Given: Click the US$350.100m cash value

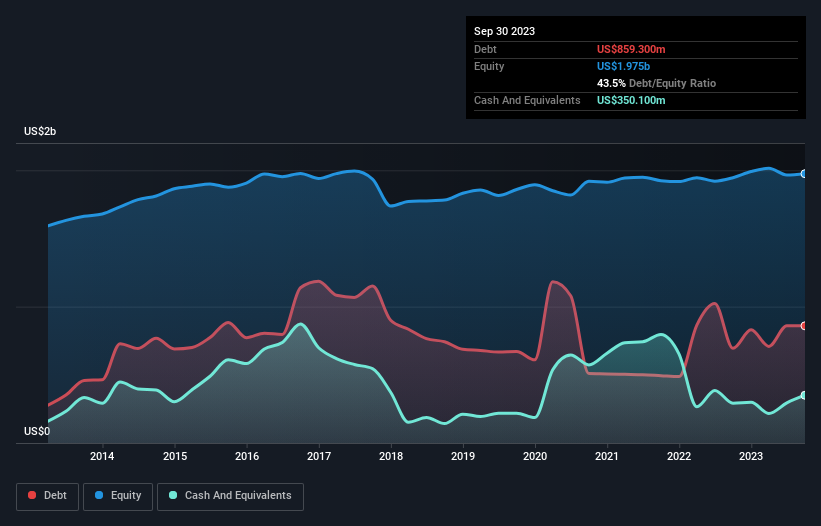Looking at the screenshot, I should 631,100.
